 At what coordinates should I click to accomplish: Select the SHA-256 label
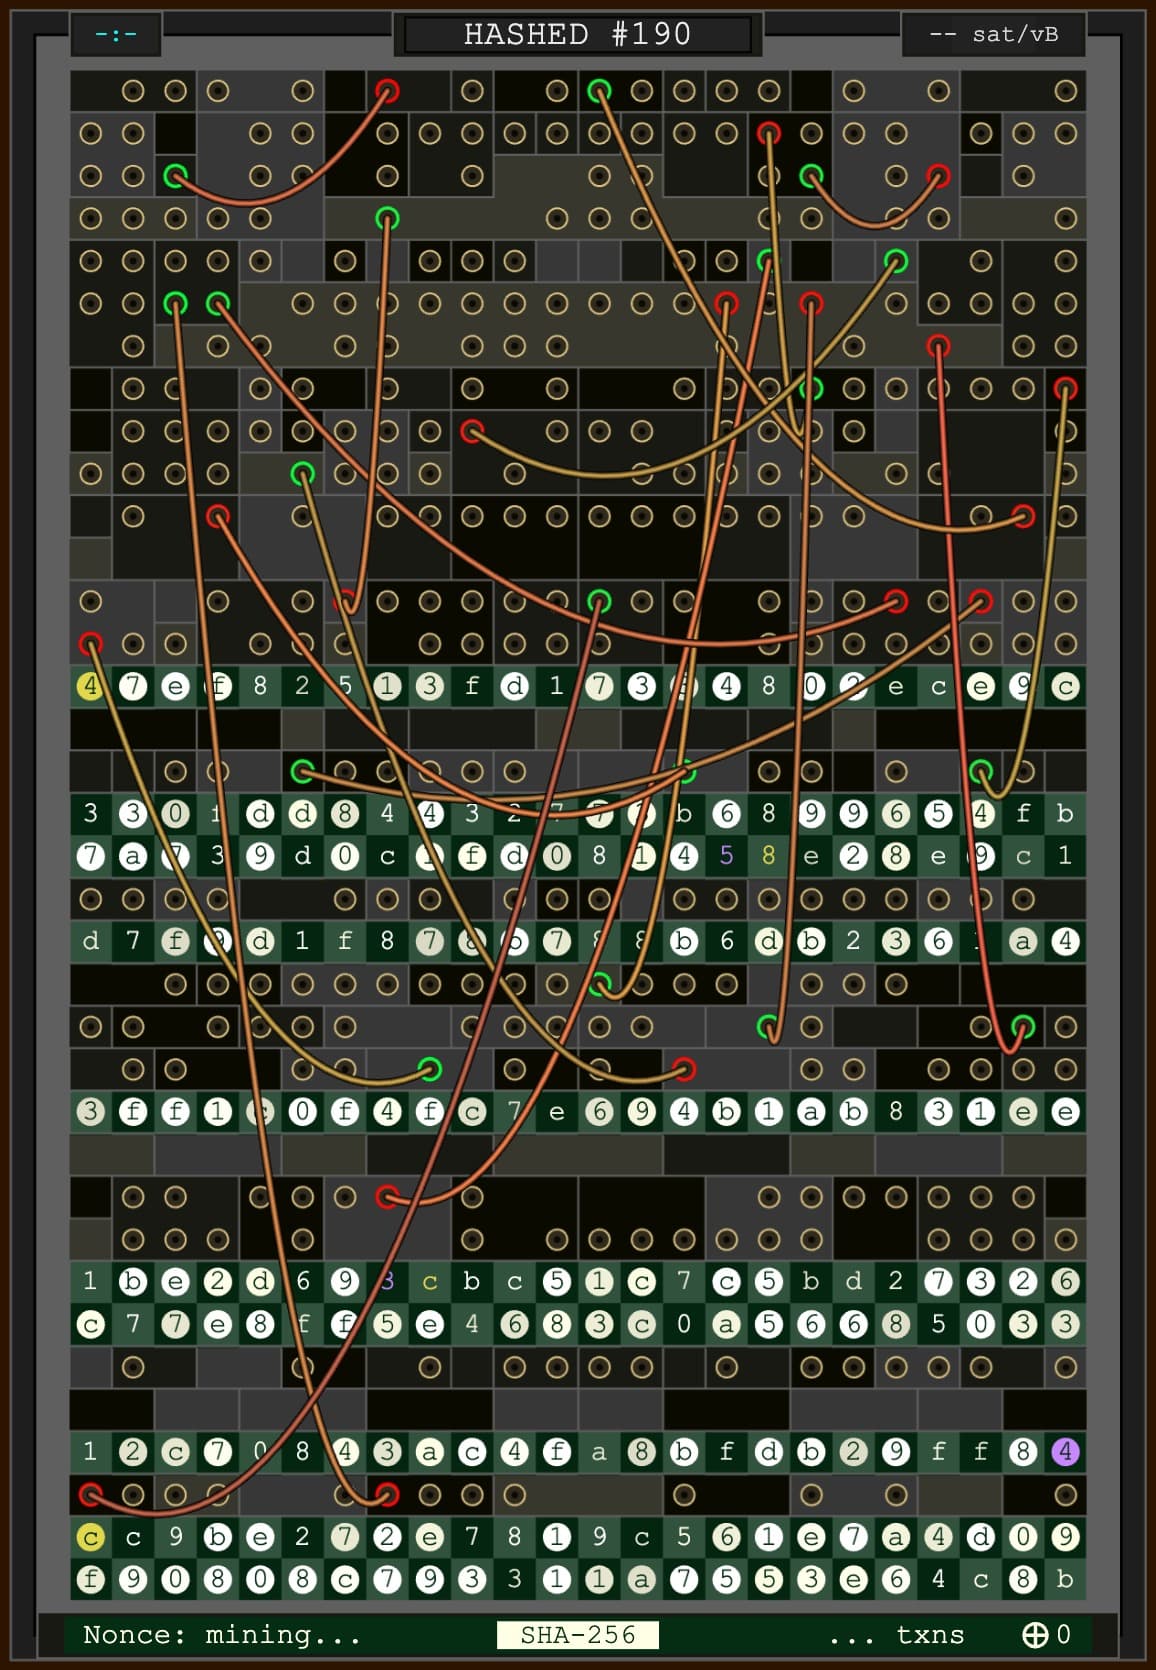[577, 1634]
